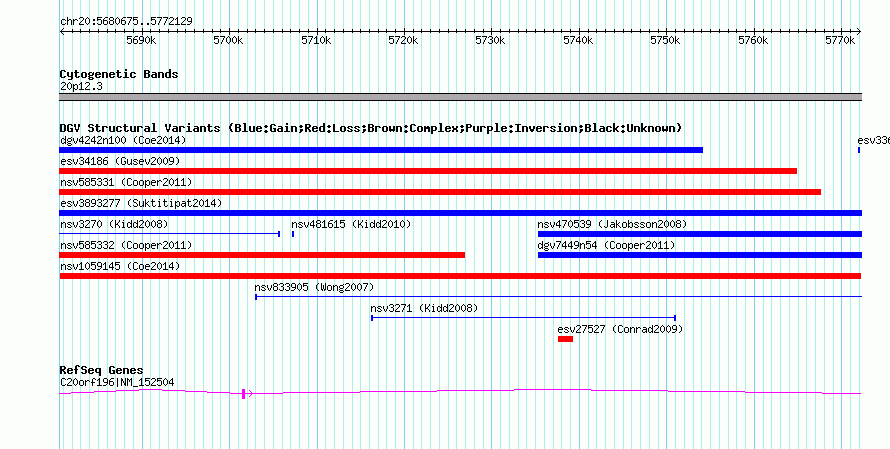Click the chr20:5680675..5772129 coordinates label
This screenshot has height=449, width=890.
126,21
